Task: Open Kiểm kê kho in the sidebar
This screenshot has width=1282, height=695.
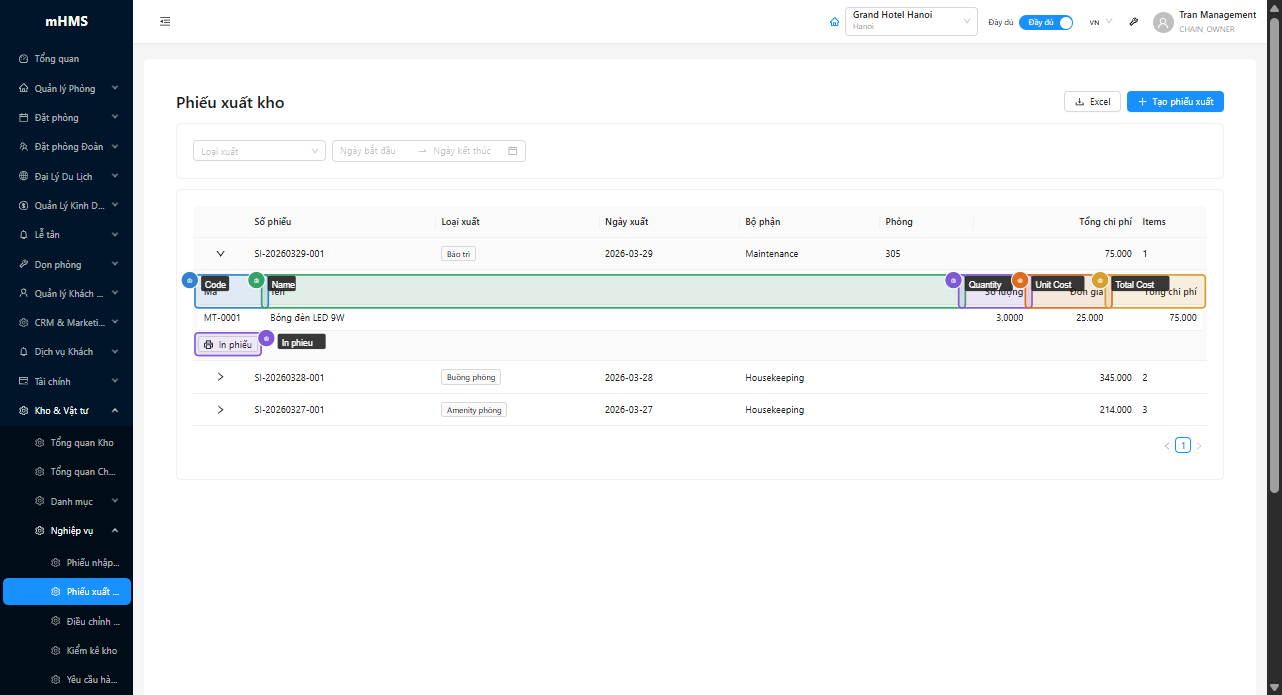Action: click(x=91, y=650)
